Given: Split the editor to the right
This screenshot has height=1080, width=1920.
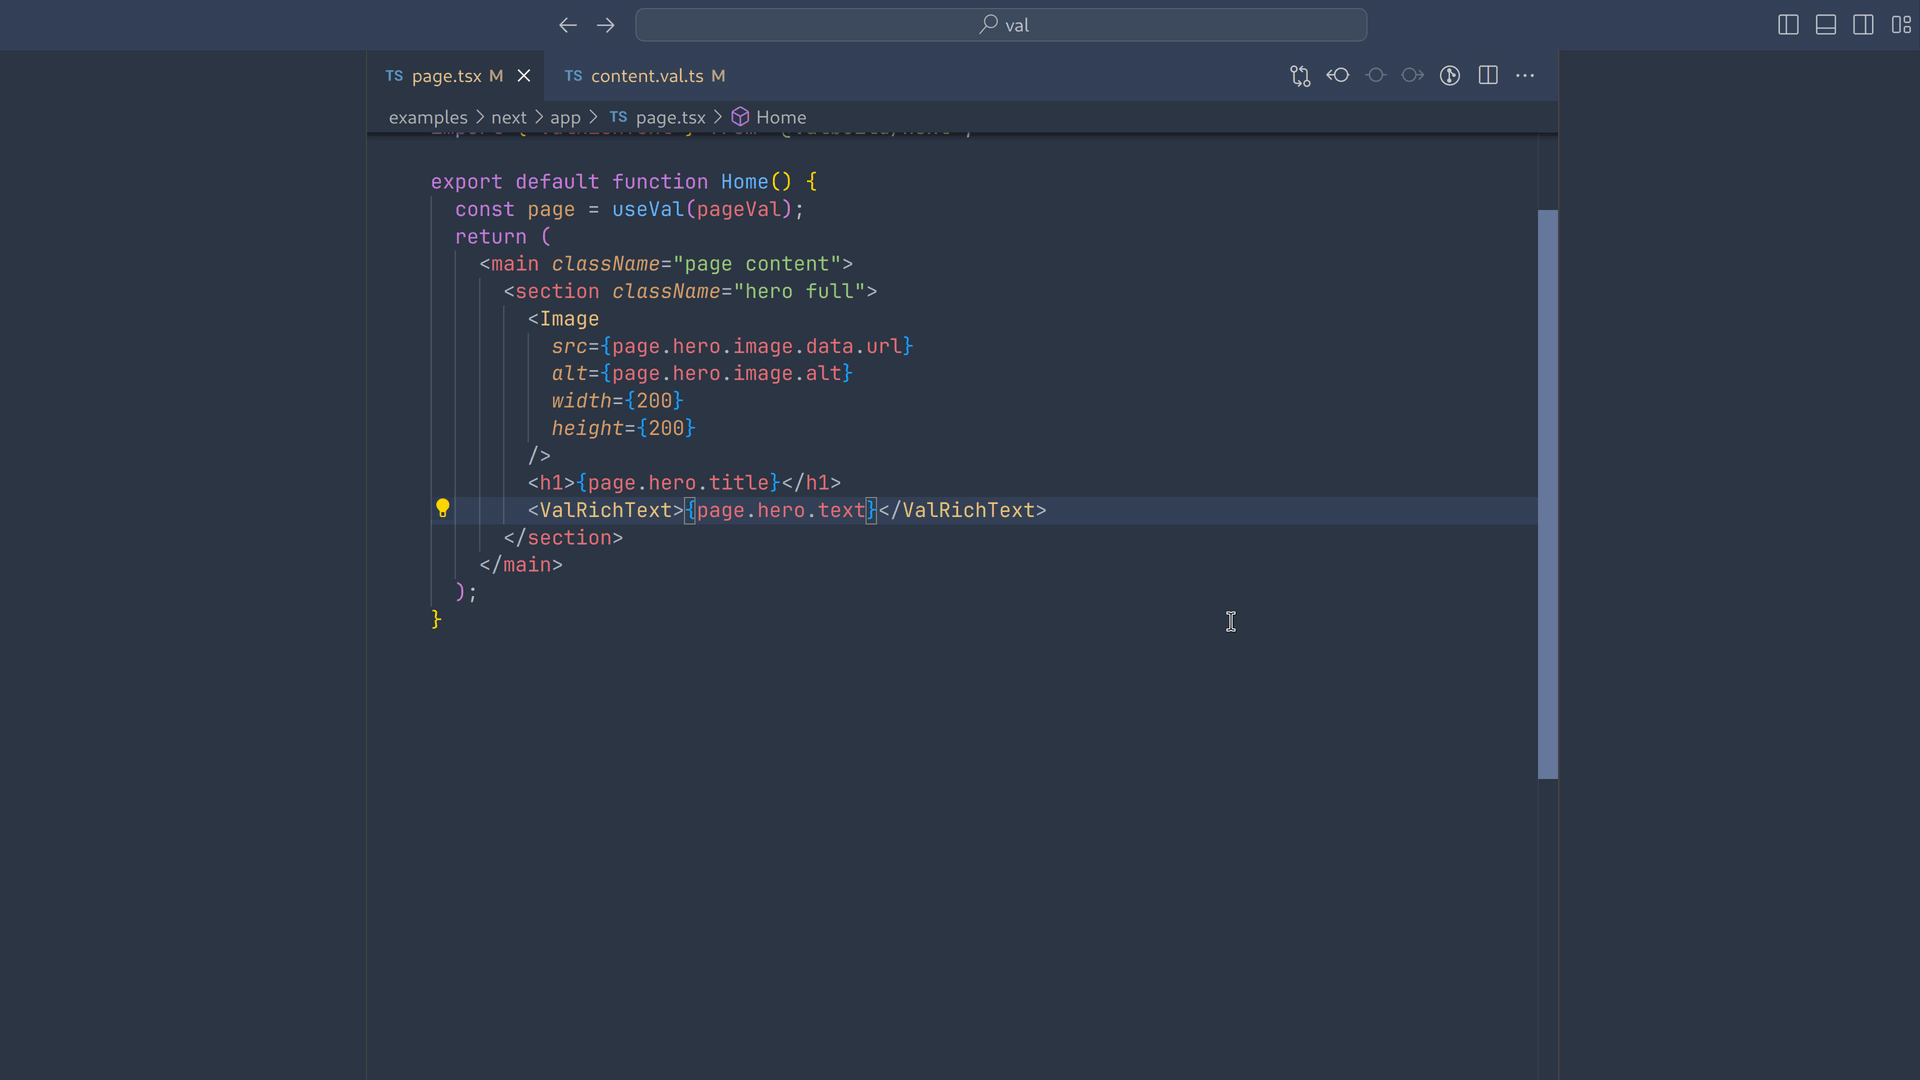Looking at the screenshot, I should 1488,76.
